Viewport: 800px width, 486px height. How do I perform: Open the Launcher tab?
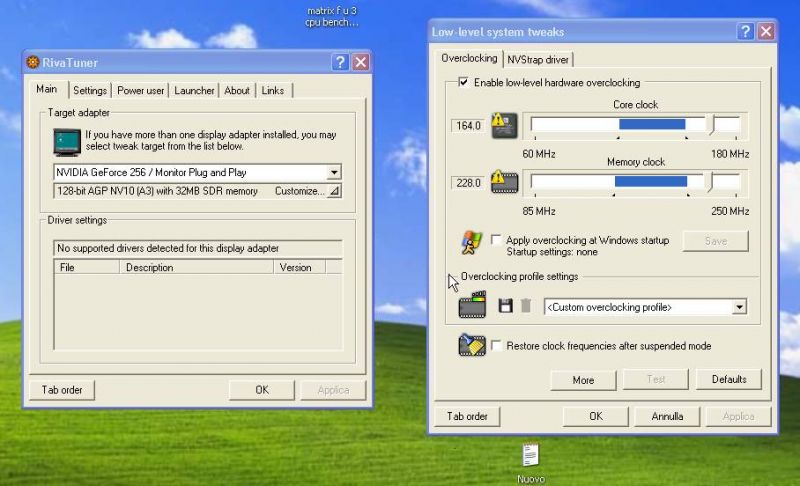(194, 91)
